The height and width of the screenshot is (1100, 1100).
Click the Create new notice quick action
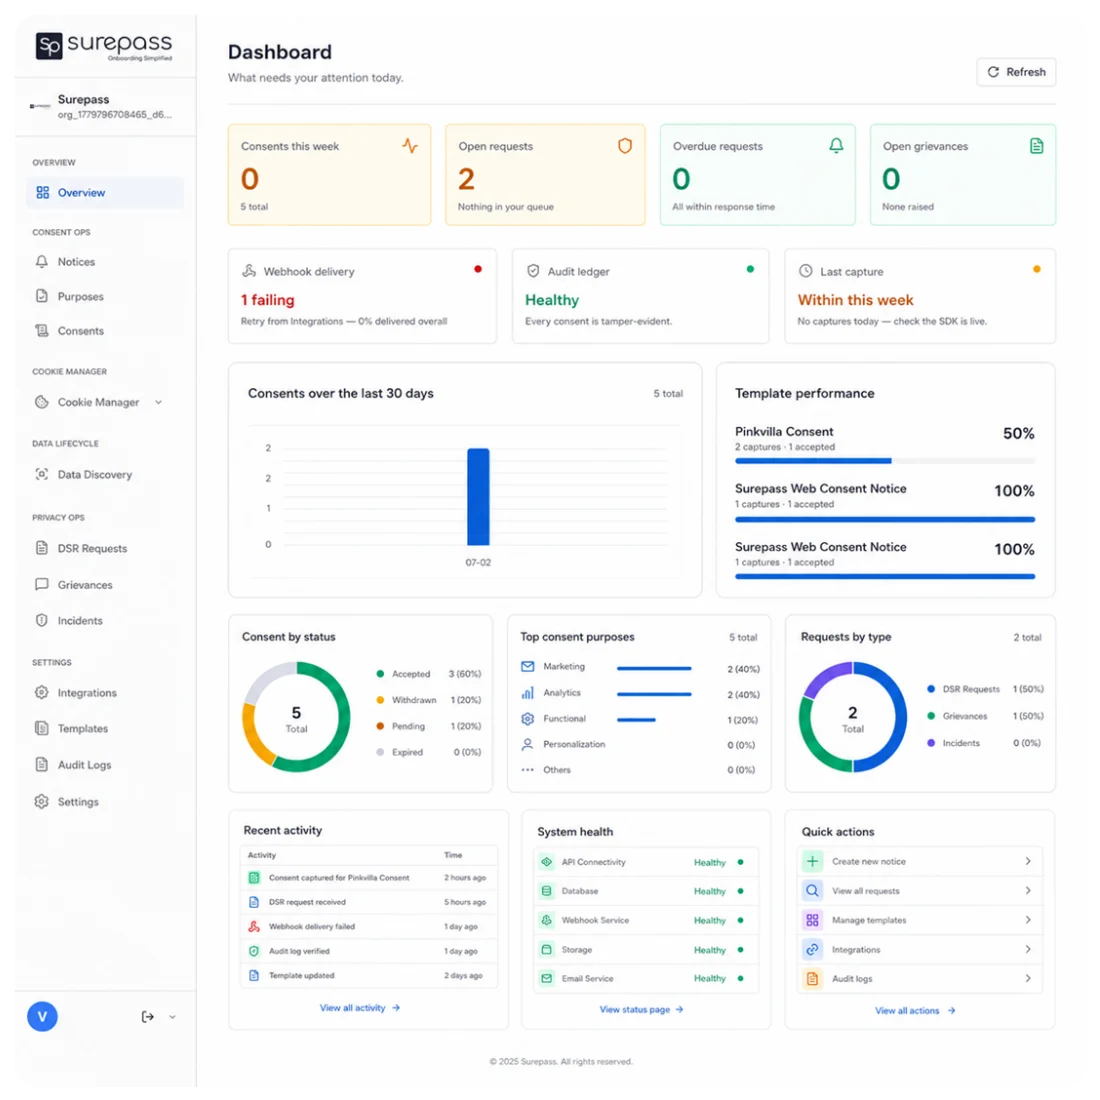point(920,861)
